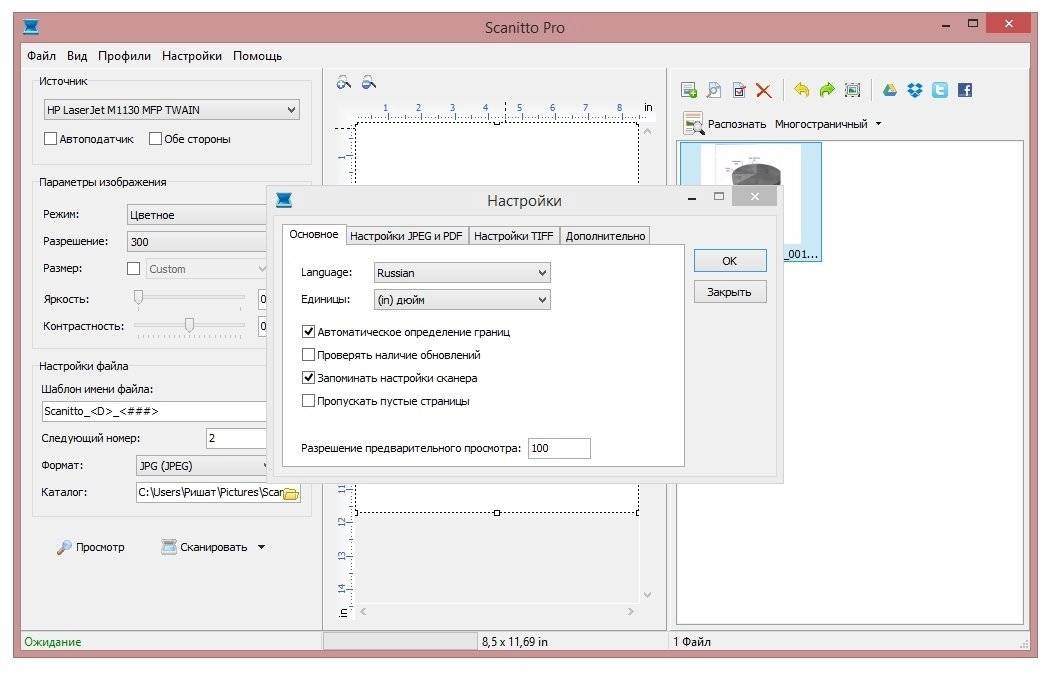Share scan via Facebook icon
1055x677 pixels.
(x=965, y=90)
